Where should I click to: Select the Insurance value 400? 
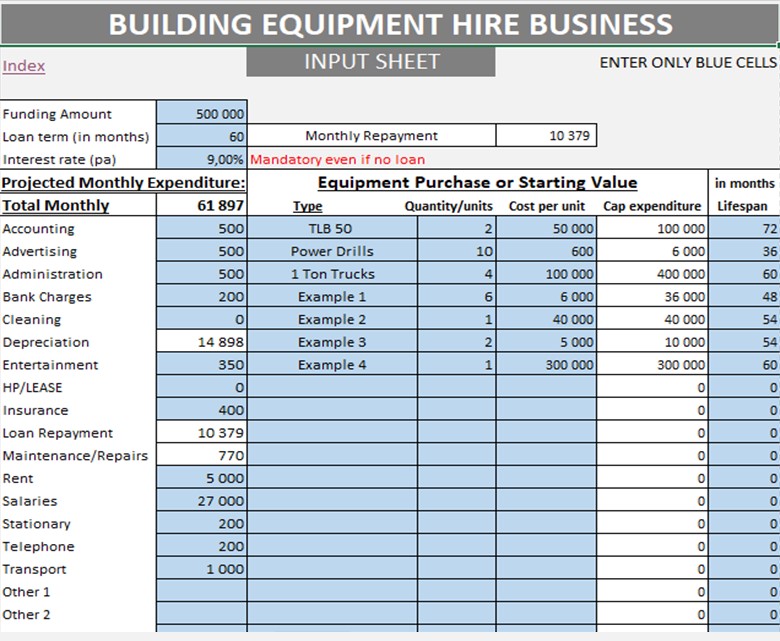coord(202,410)
